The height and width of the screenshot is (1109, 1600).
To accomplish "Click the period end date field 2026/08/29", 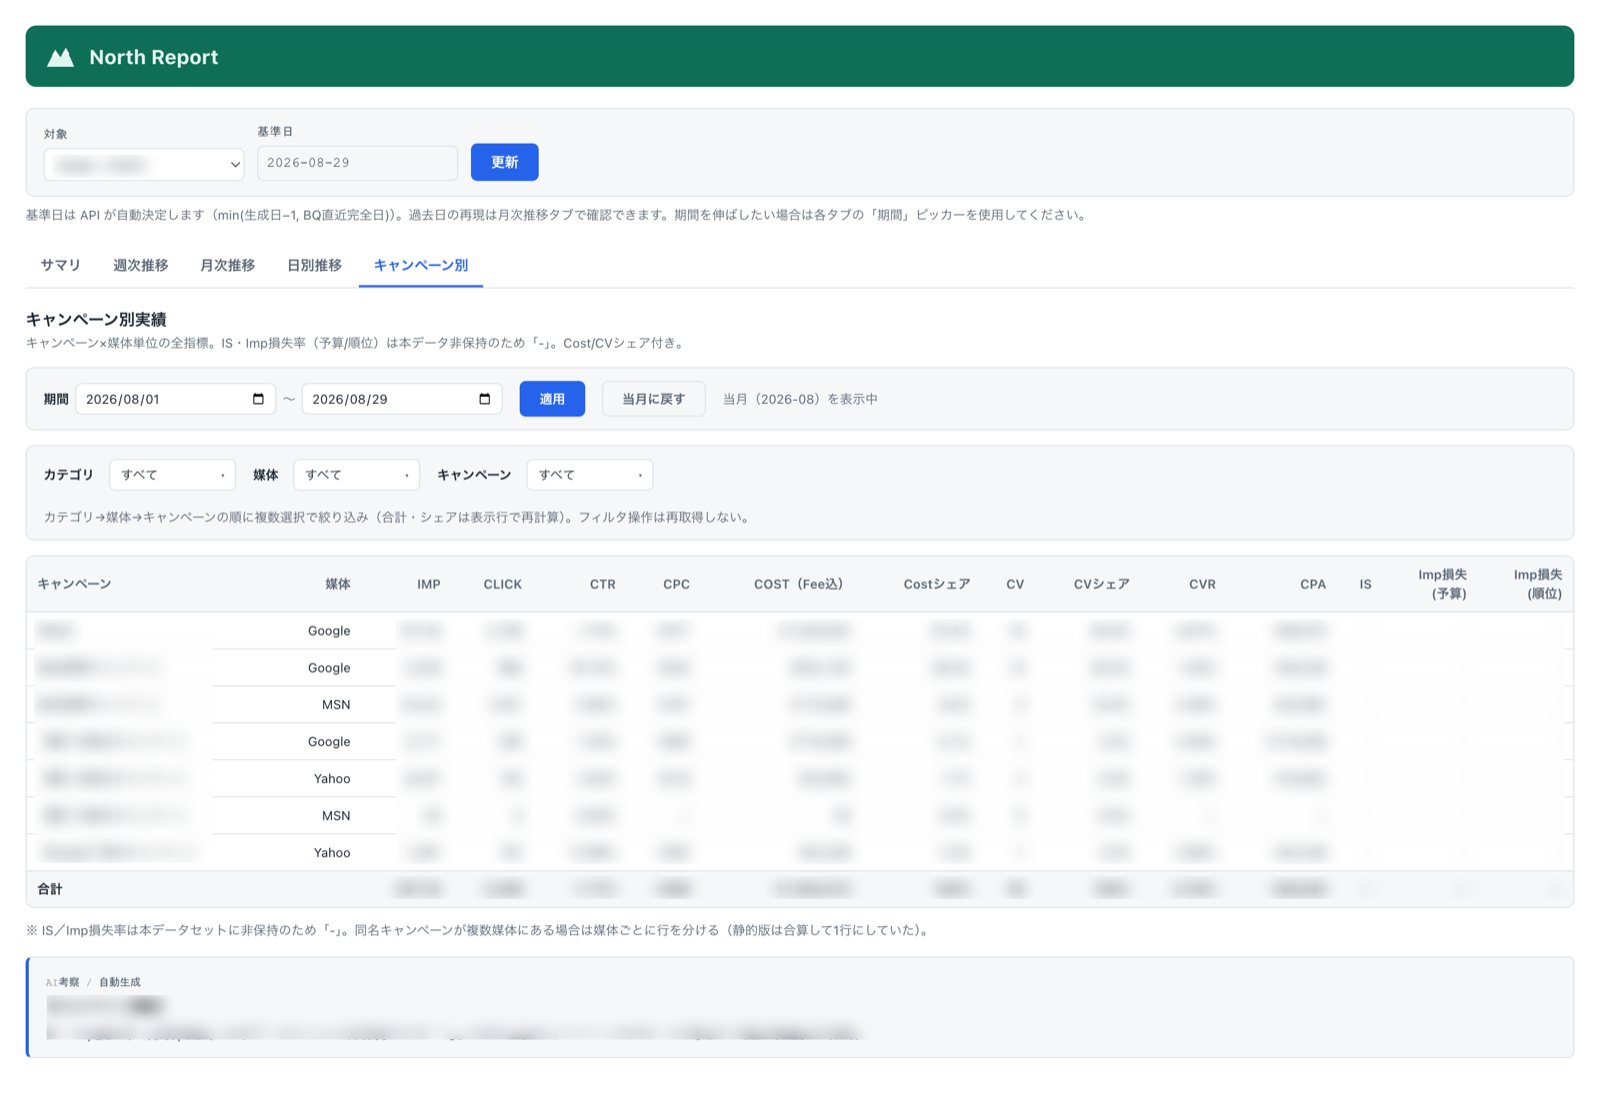I will coord(402,399).
